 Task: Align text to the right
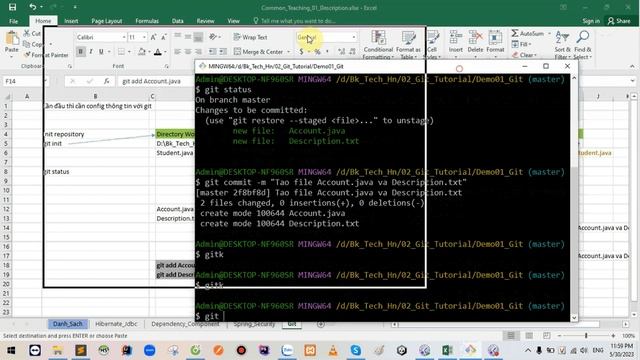pos(198,51)
